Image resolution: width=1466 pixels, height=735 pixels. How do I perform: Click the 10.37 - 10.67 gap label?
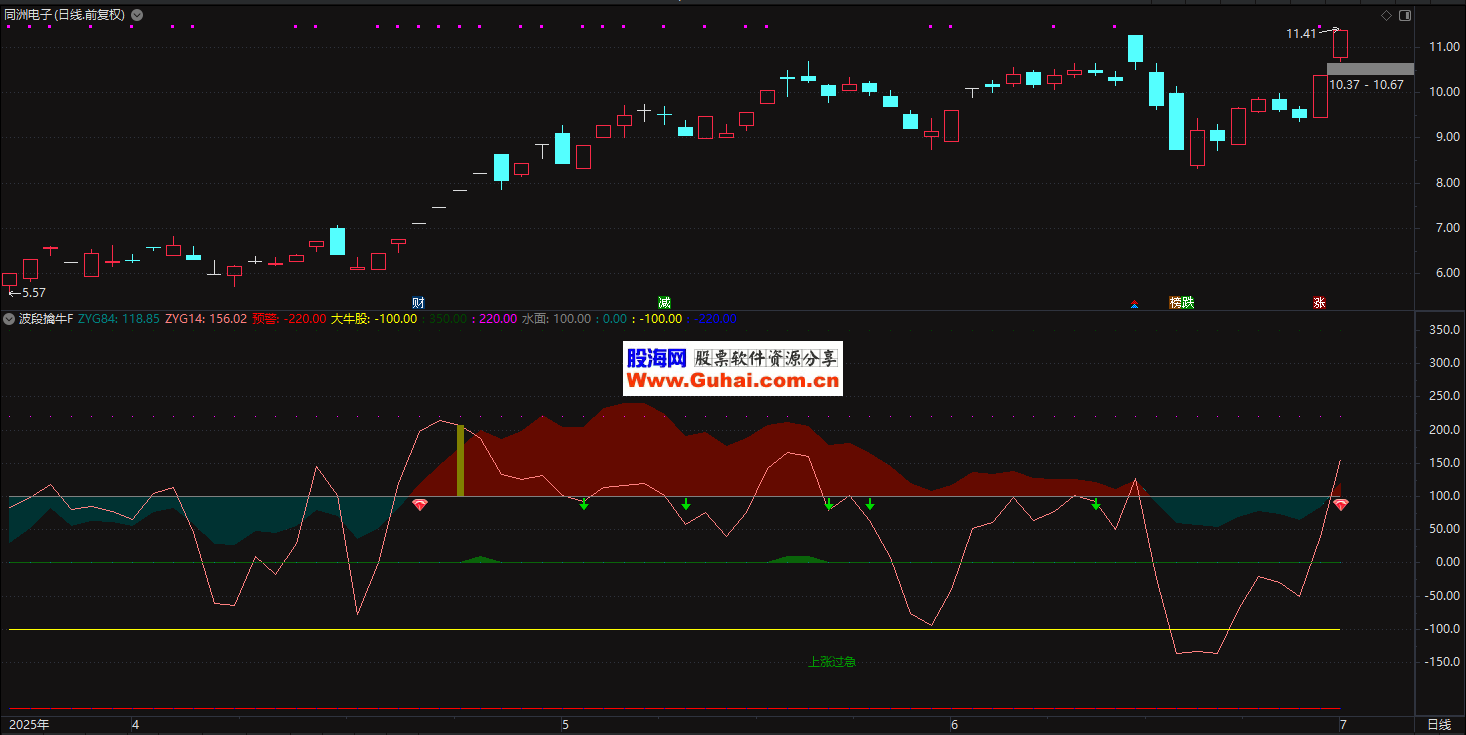pyautogui.click(x=1367, y=85)
